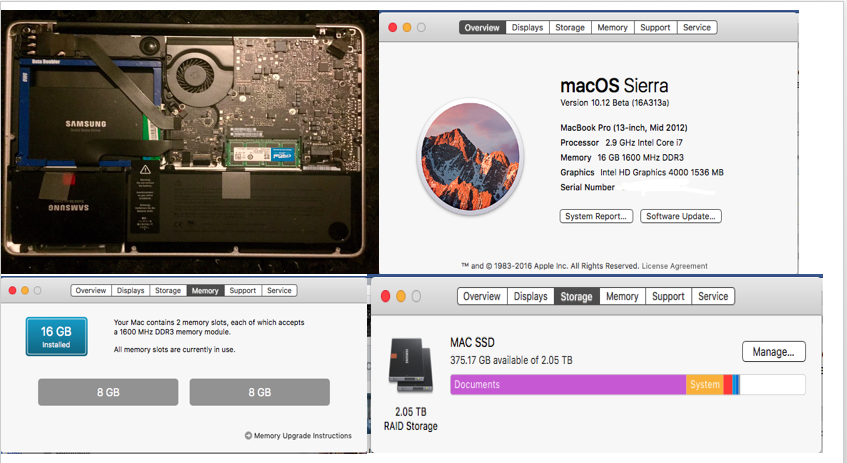Click the RAID Storage SSD drive icon

tap(411, 365)
